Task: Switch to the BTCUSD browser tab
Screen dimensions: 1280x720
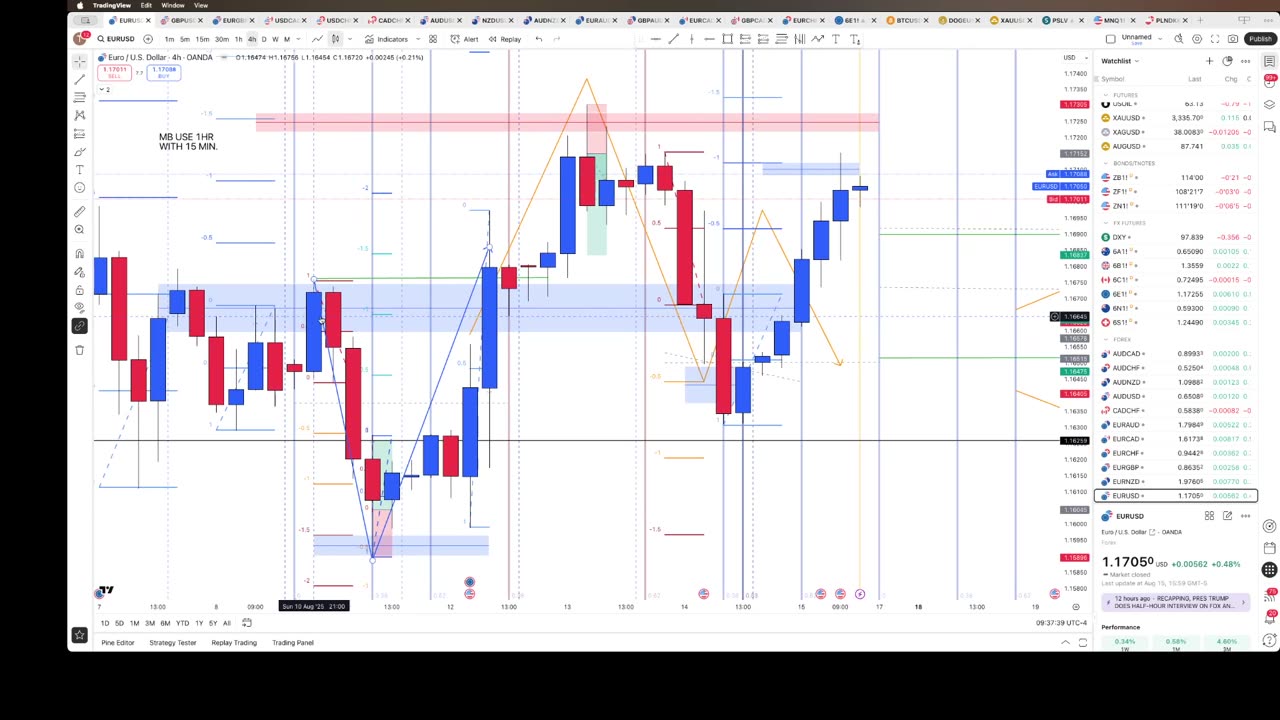Action: point(905,20)
